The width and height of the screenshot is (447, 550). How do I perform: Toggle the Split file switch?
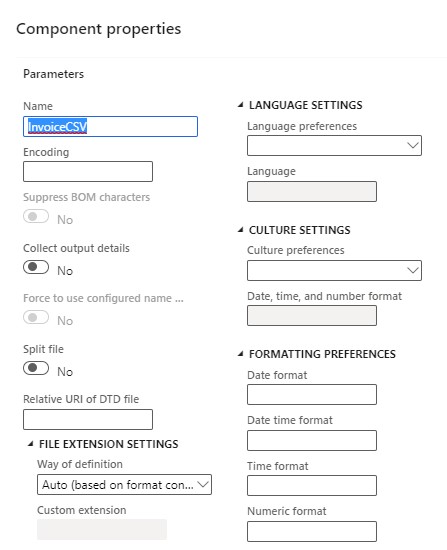point(36,368)
